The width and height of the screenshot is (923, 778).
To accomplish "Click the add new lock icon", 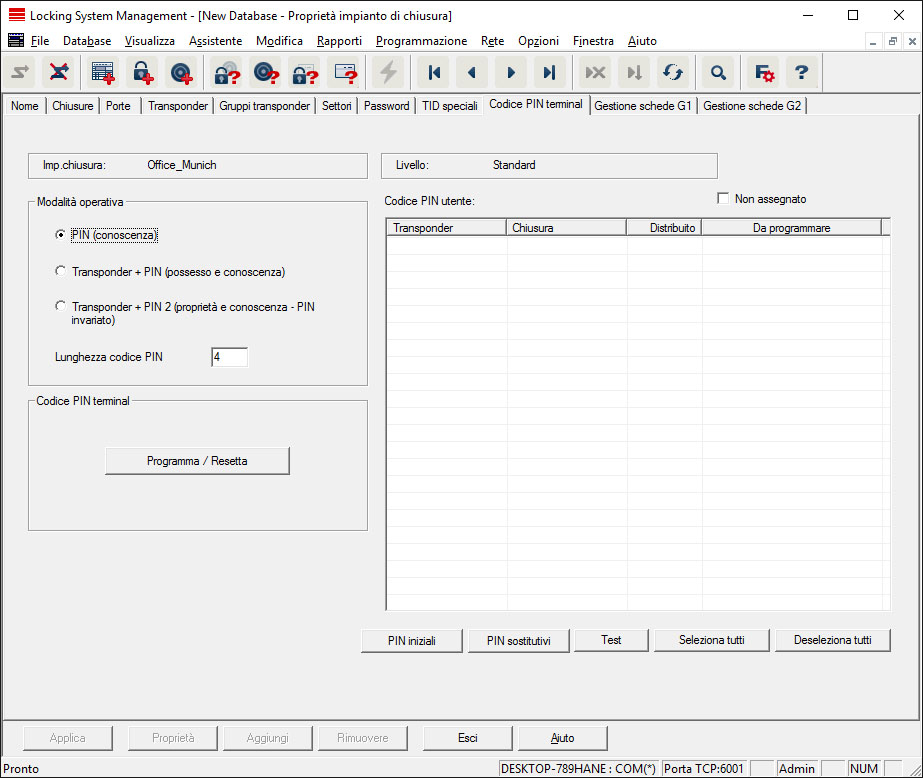I will pyautogui.click(x=141, y=72).
